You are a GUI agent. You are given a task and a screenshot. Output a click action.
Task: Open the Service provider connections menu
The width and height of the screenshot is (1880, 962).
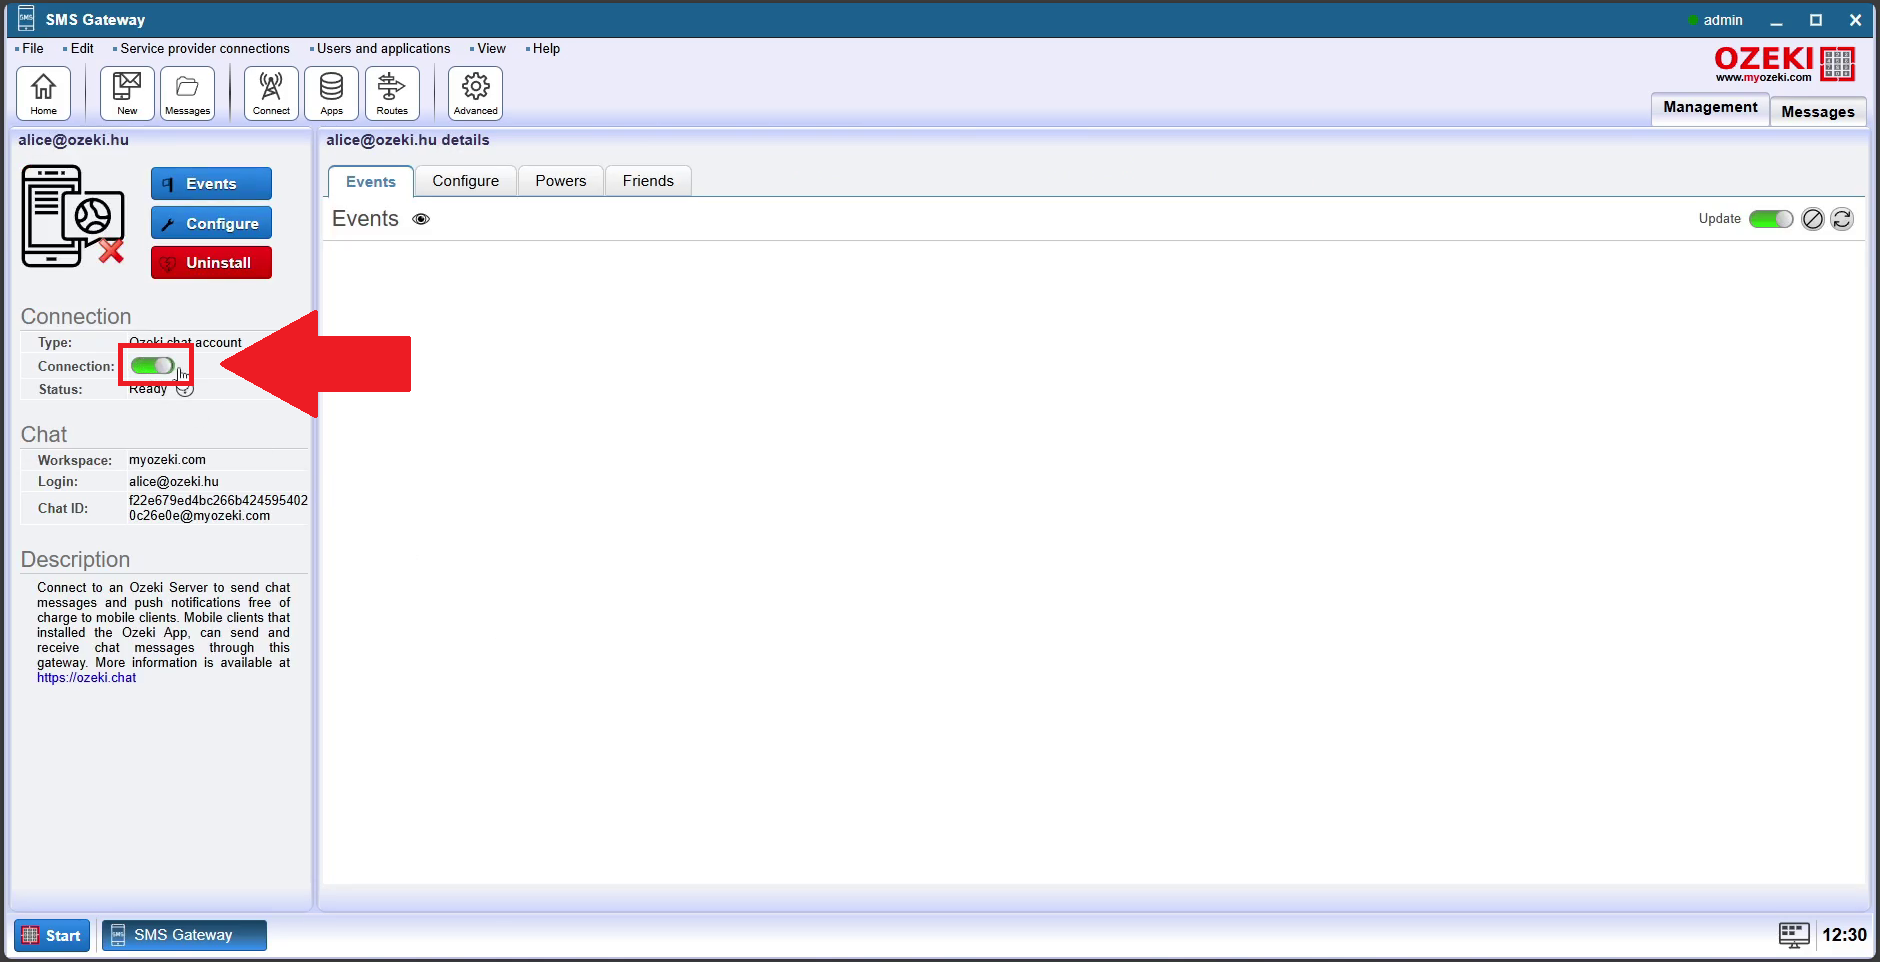(x=204, y=48)
